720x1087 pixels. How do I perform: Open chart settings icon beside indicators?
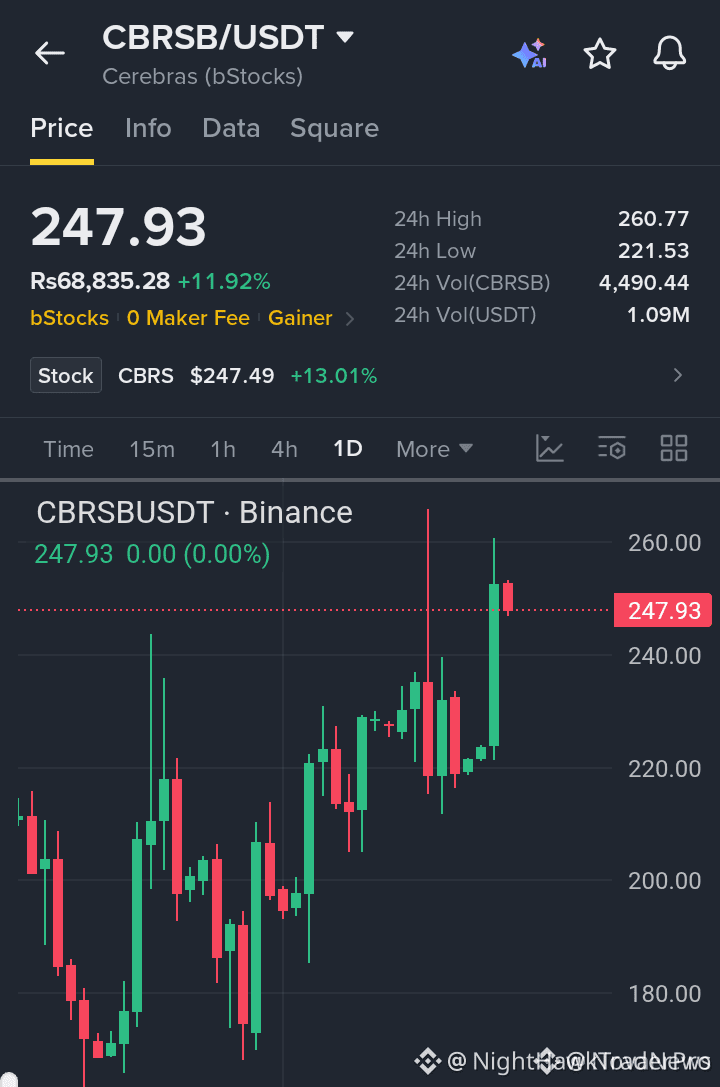pos(612,449)
